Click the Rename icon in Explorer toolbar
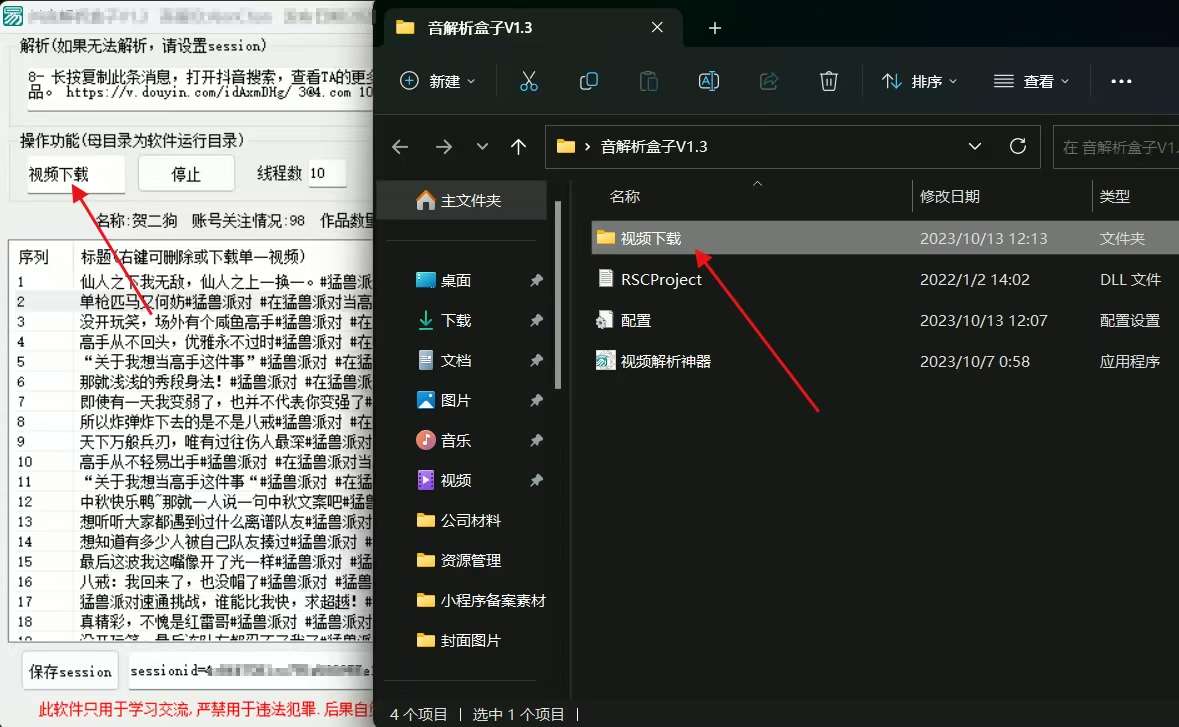 tap(709, 82)
